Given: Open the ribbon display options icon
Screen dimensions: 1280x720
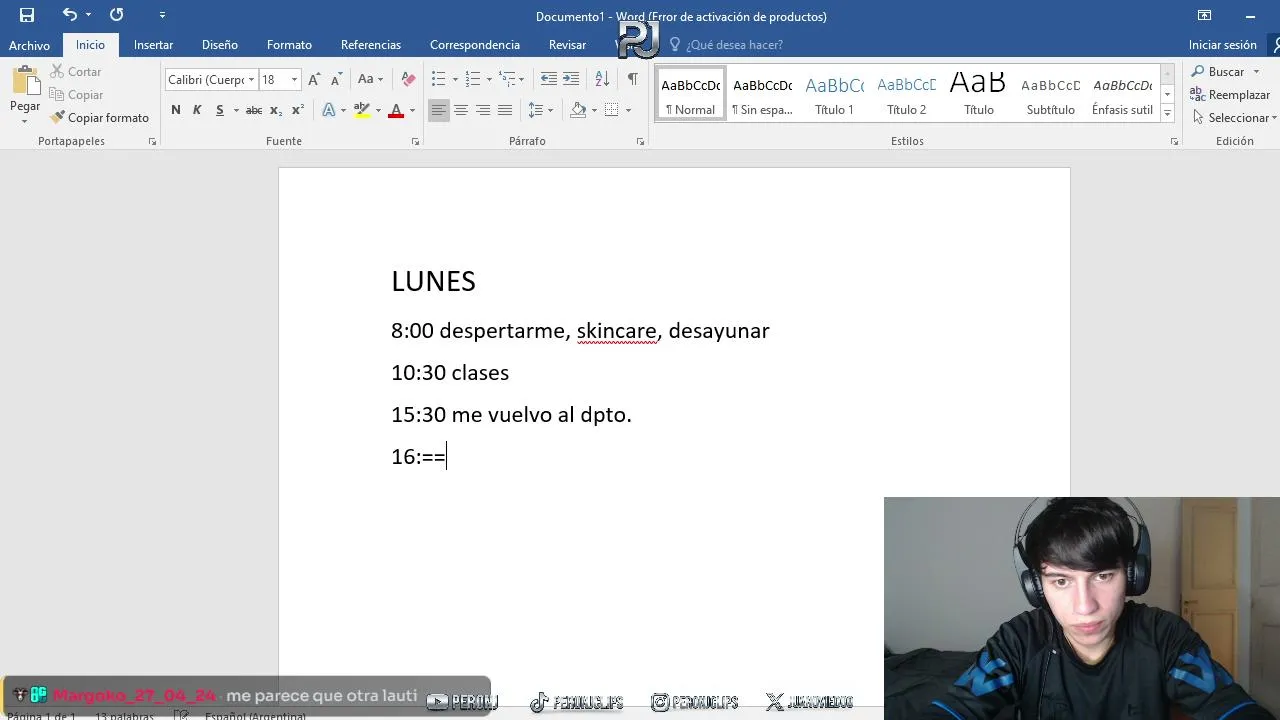Looking at the screenshot, I should coord(1204,15).
